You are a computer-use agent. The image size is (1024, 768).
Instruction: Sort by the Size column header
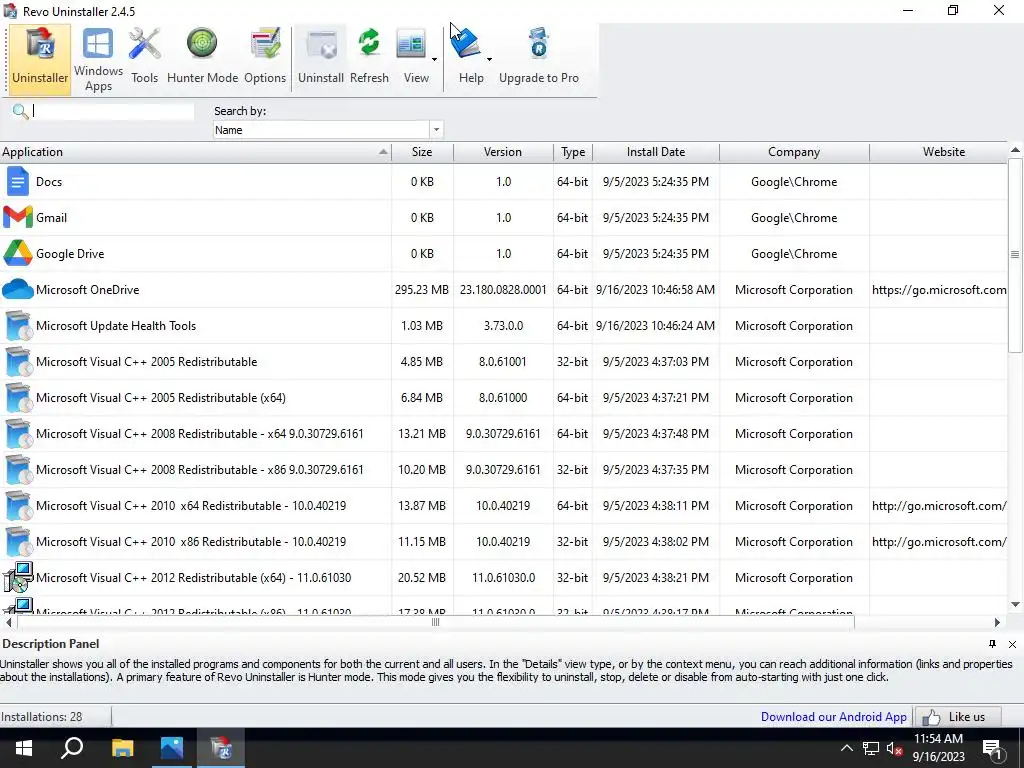[422, 152]
